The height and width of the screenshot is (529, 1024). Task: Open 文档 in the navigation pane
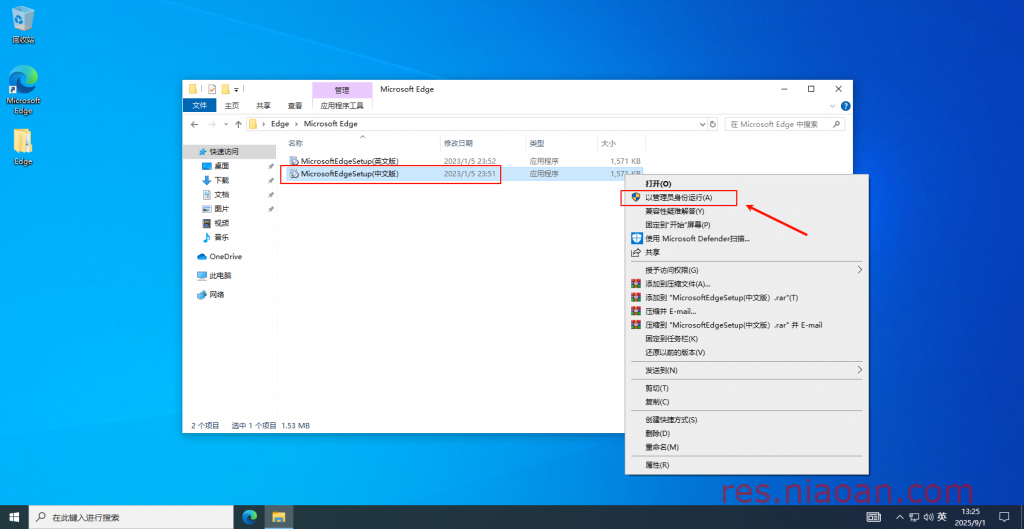tap(222, 195)
